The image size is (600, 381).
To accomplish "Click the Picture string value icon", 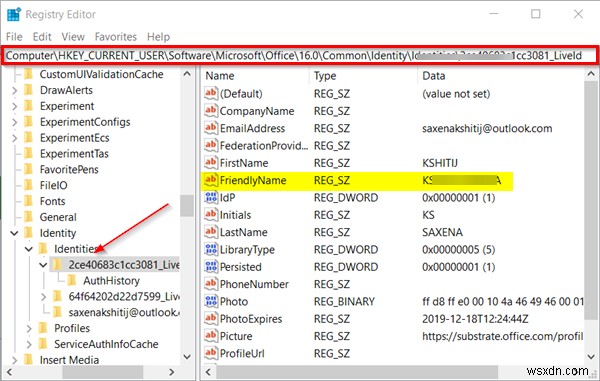I will (x=211, y=335).
